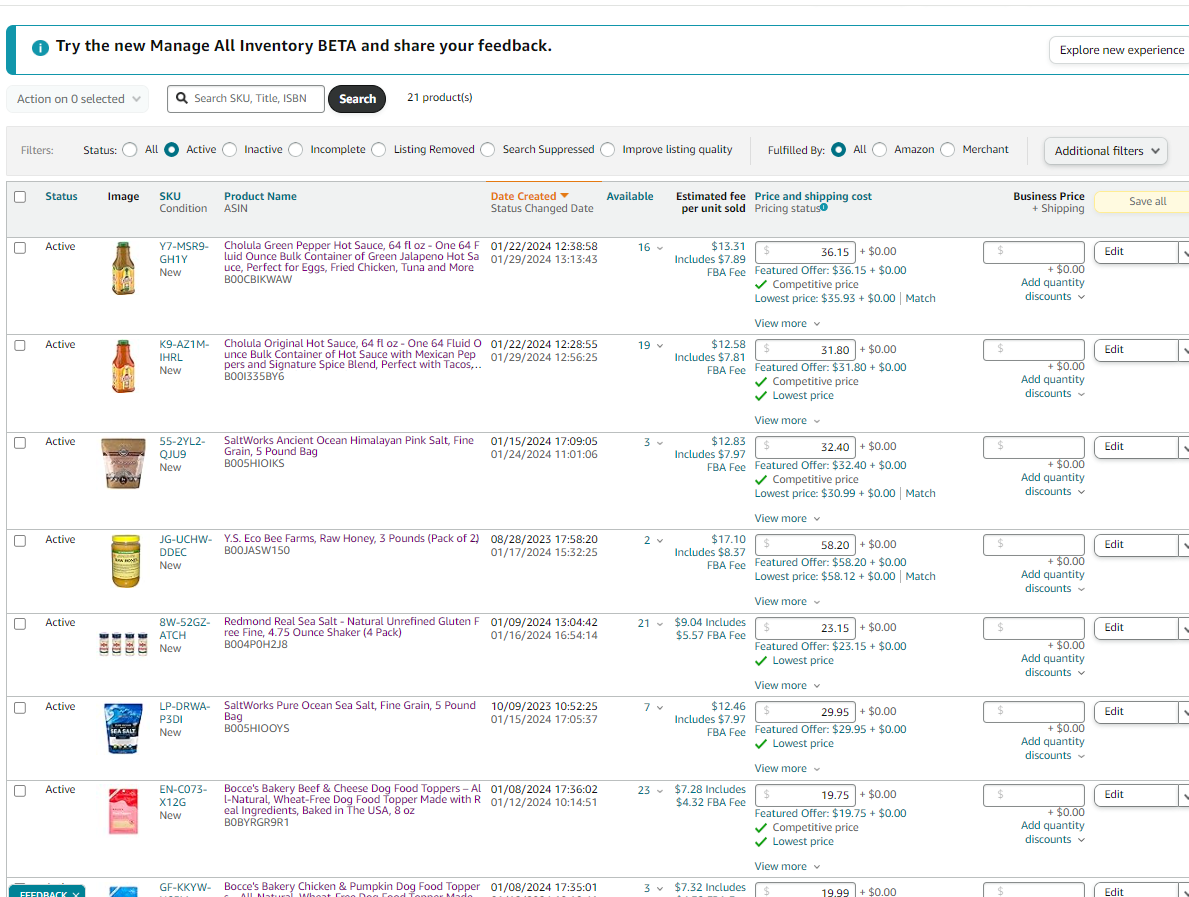The height and width of the screenshot is (897, 1189).
Task: Select the All status radio button
Action: click(130, 149)
